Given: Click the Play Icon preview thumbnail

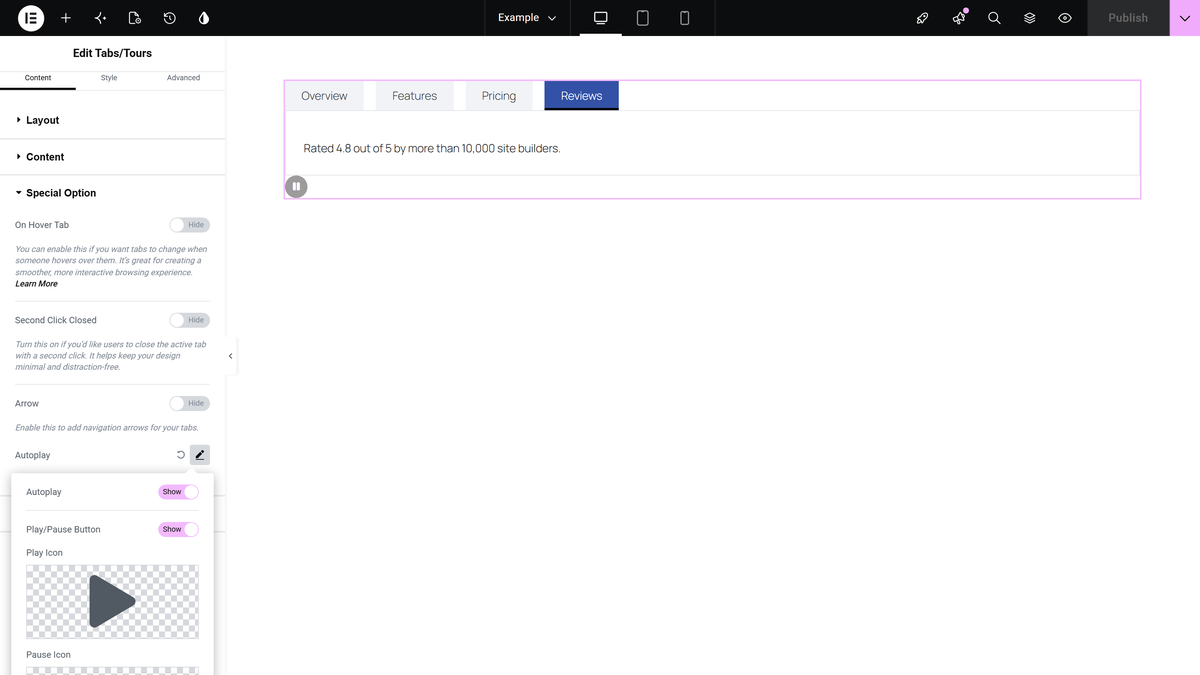Looking at the screenshot, I should [112, 601].
